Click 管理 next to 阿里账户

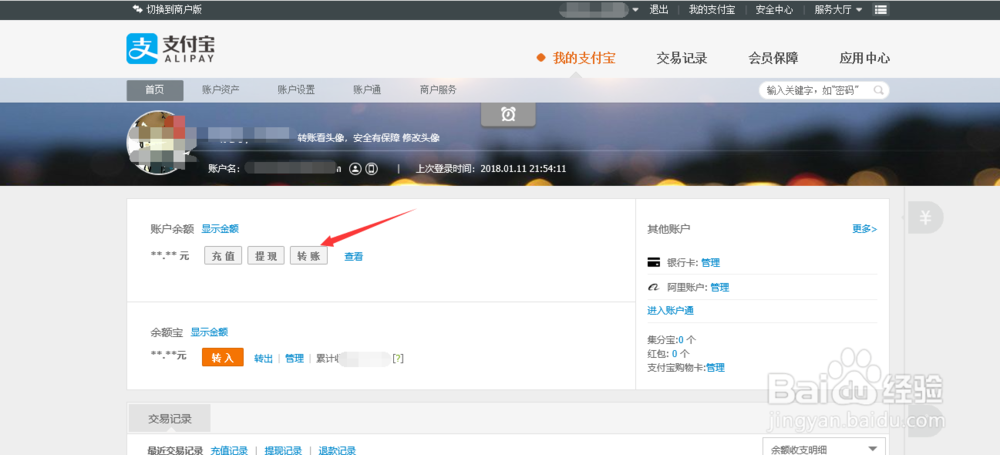[720, 288]
